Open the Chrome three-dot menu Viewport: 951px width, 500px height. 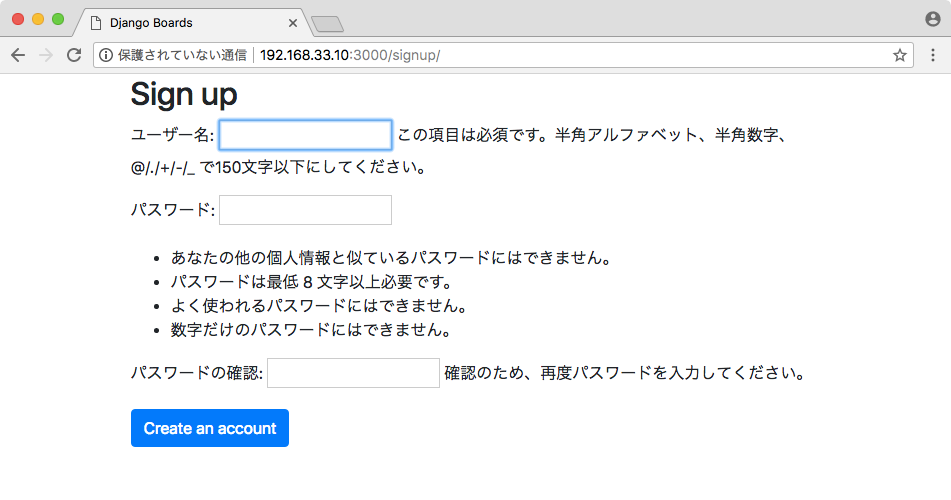tap(933, 55)
